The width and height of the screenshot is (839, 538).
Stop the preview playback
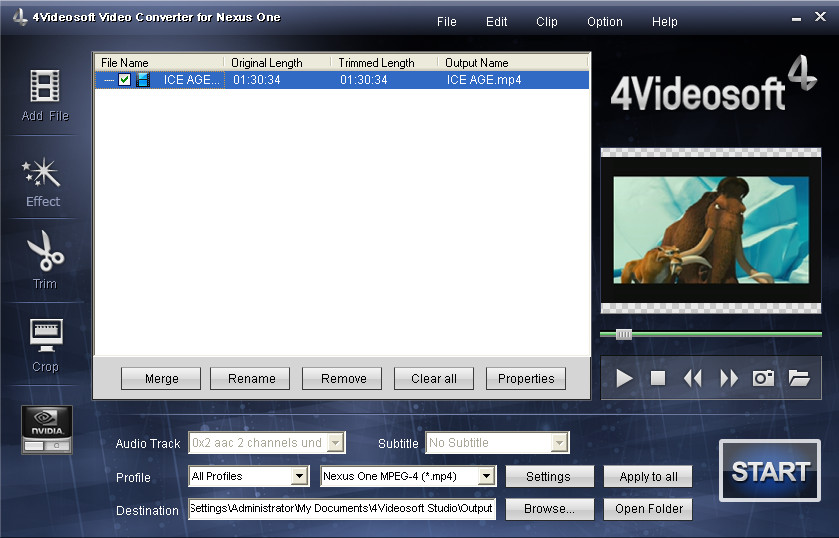coord(658,378)
